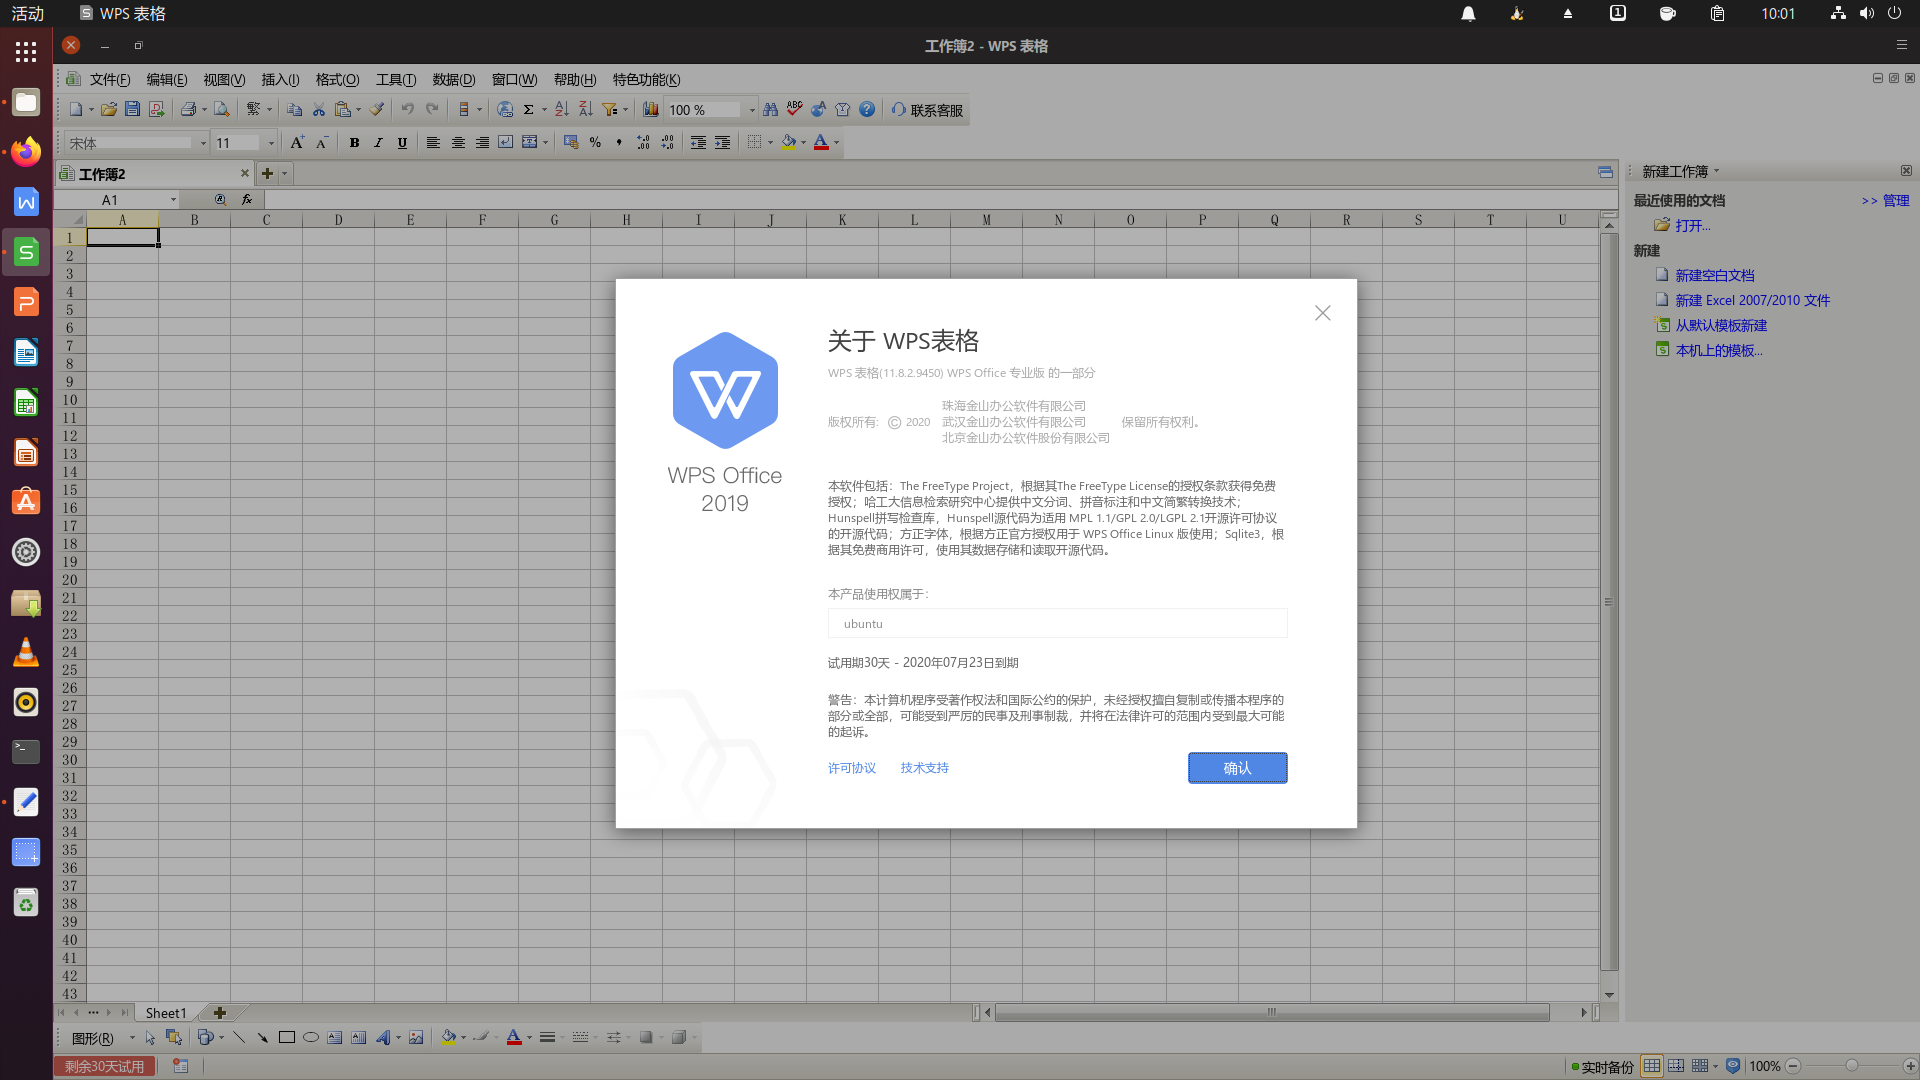Expand the font color dropdown arrow in formatting toolbar
Viewport: 1920px width, 1080px height.
[836, 143]
